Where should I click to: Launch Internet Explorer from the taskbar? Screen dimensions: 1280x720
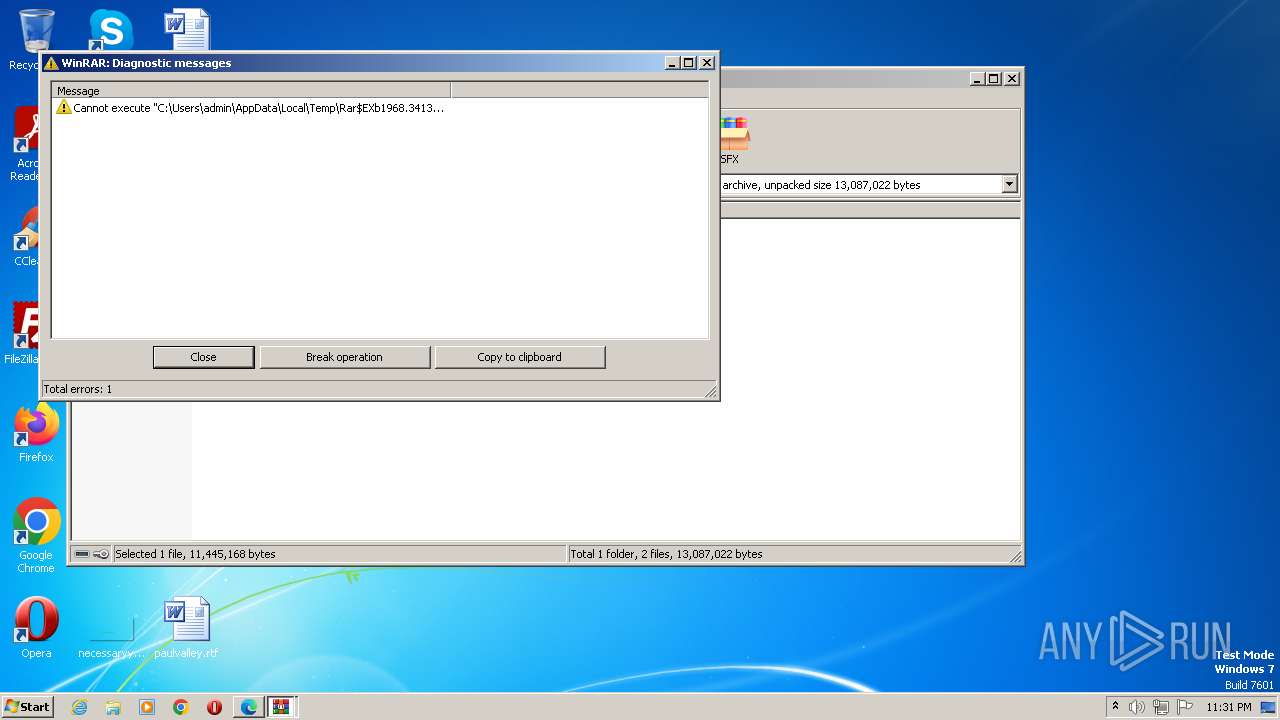(79, 707)
